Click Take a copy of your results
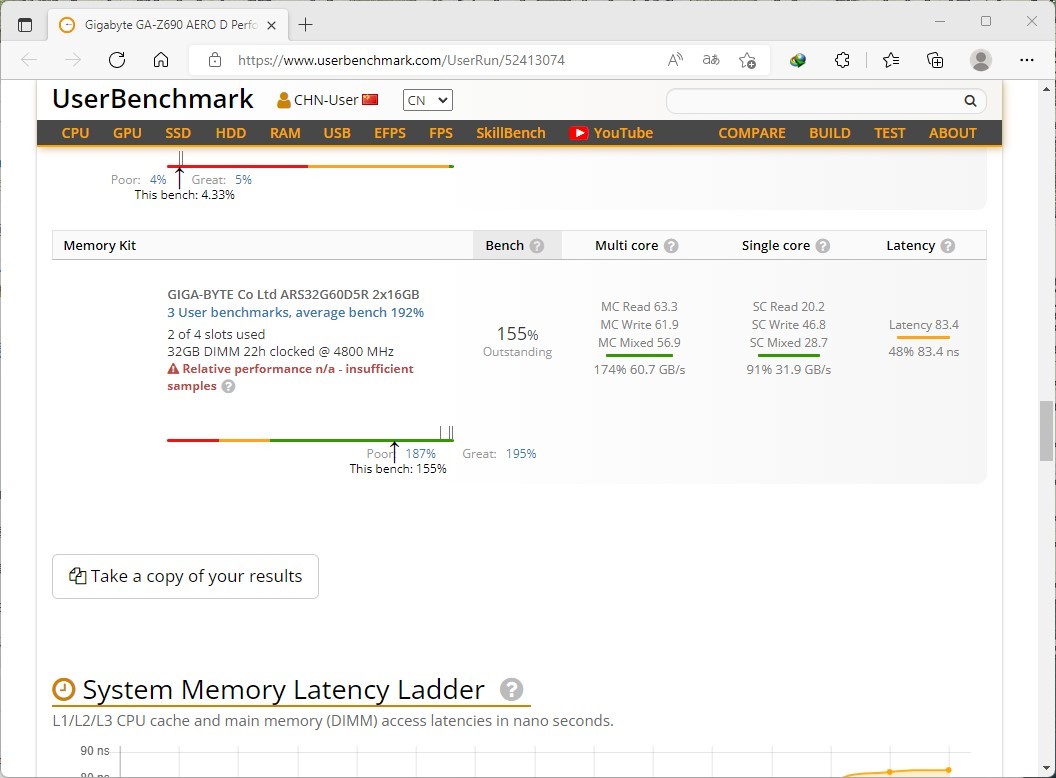The width and height of the screenshot is (1056, 778). pyautogui.click(x=185, y=576)
